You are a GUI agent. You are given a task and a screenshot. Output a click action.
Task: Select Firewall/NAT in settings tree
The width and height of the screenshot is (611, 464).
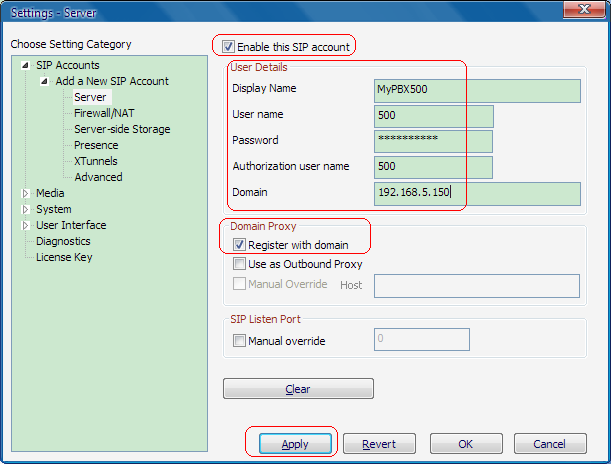point(105,113)
